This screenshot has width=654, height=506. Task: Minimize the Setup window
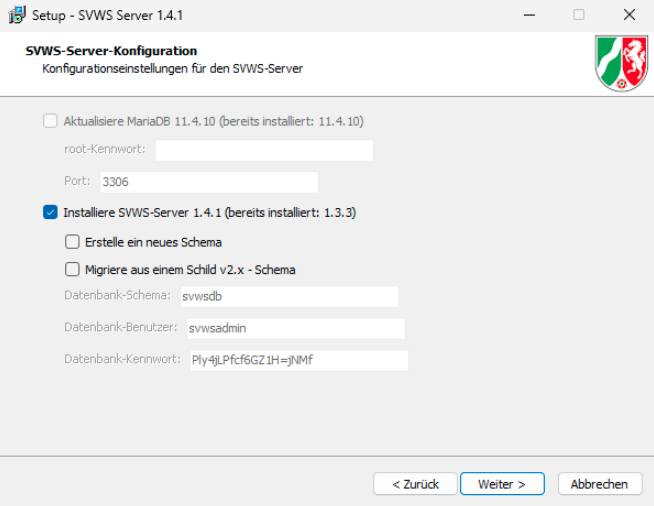click(x=529, y=15)
